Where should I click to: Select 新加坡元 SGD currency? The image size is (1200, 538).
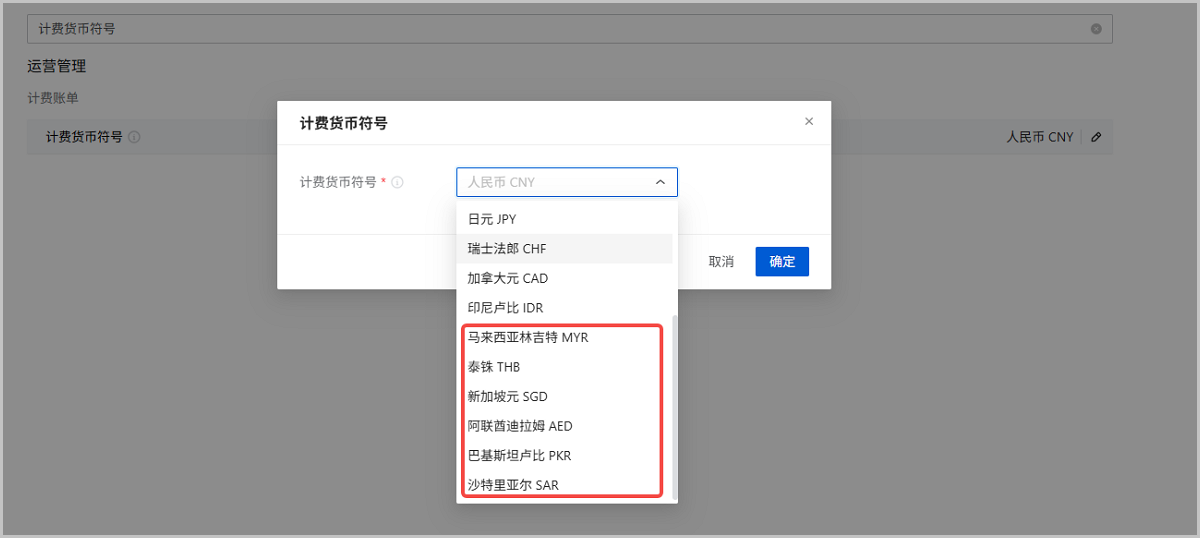(x=508, y=396)
